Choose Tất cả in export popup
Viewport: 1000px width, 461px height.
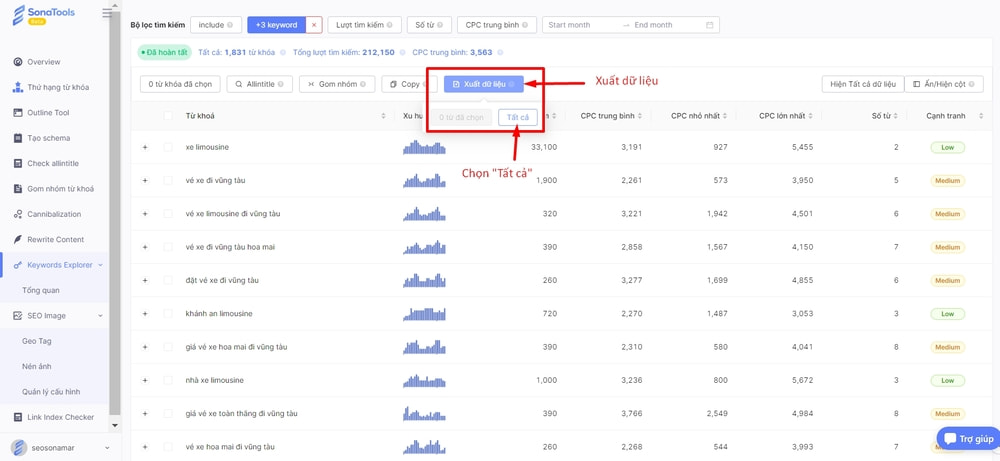(x=517, y=117)
